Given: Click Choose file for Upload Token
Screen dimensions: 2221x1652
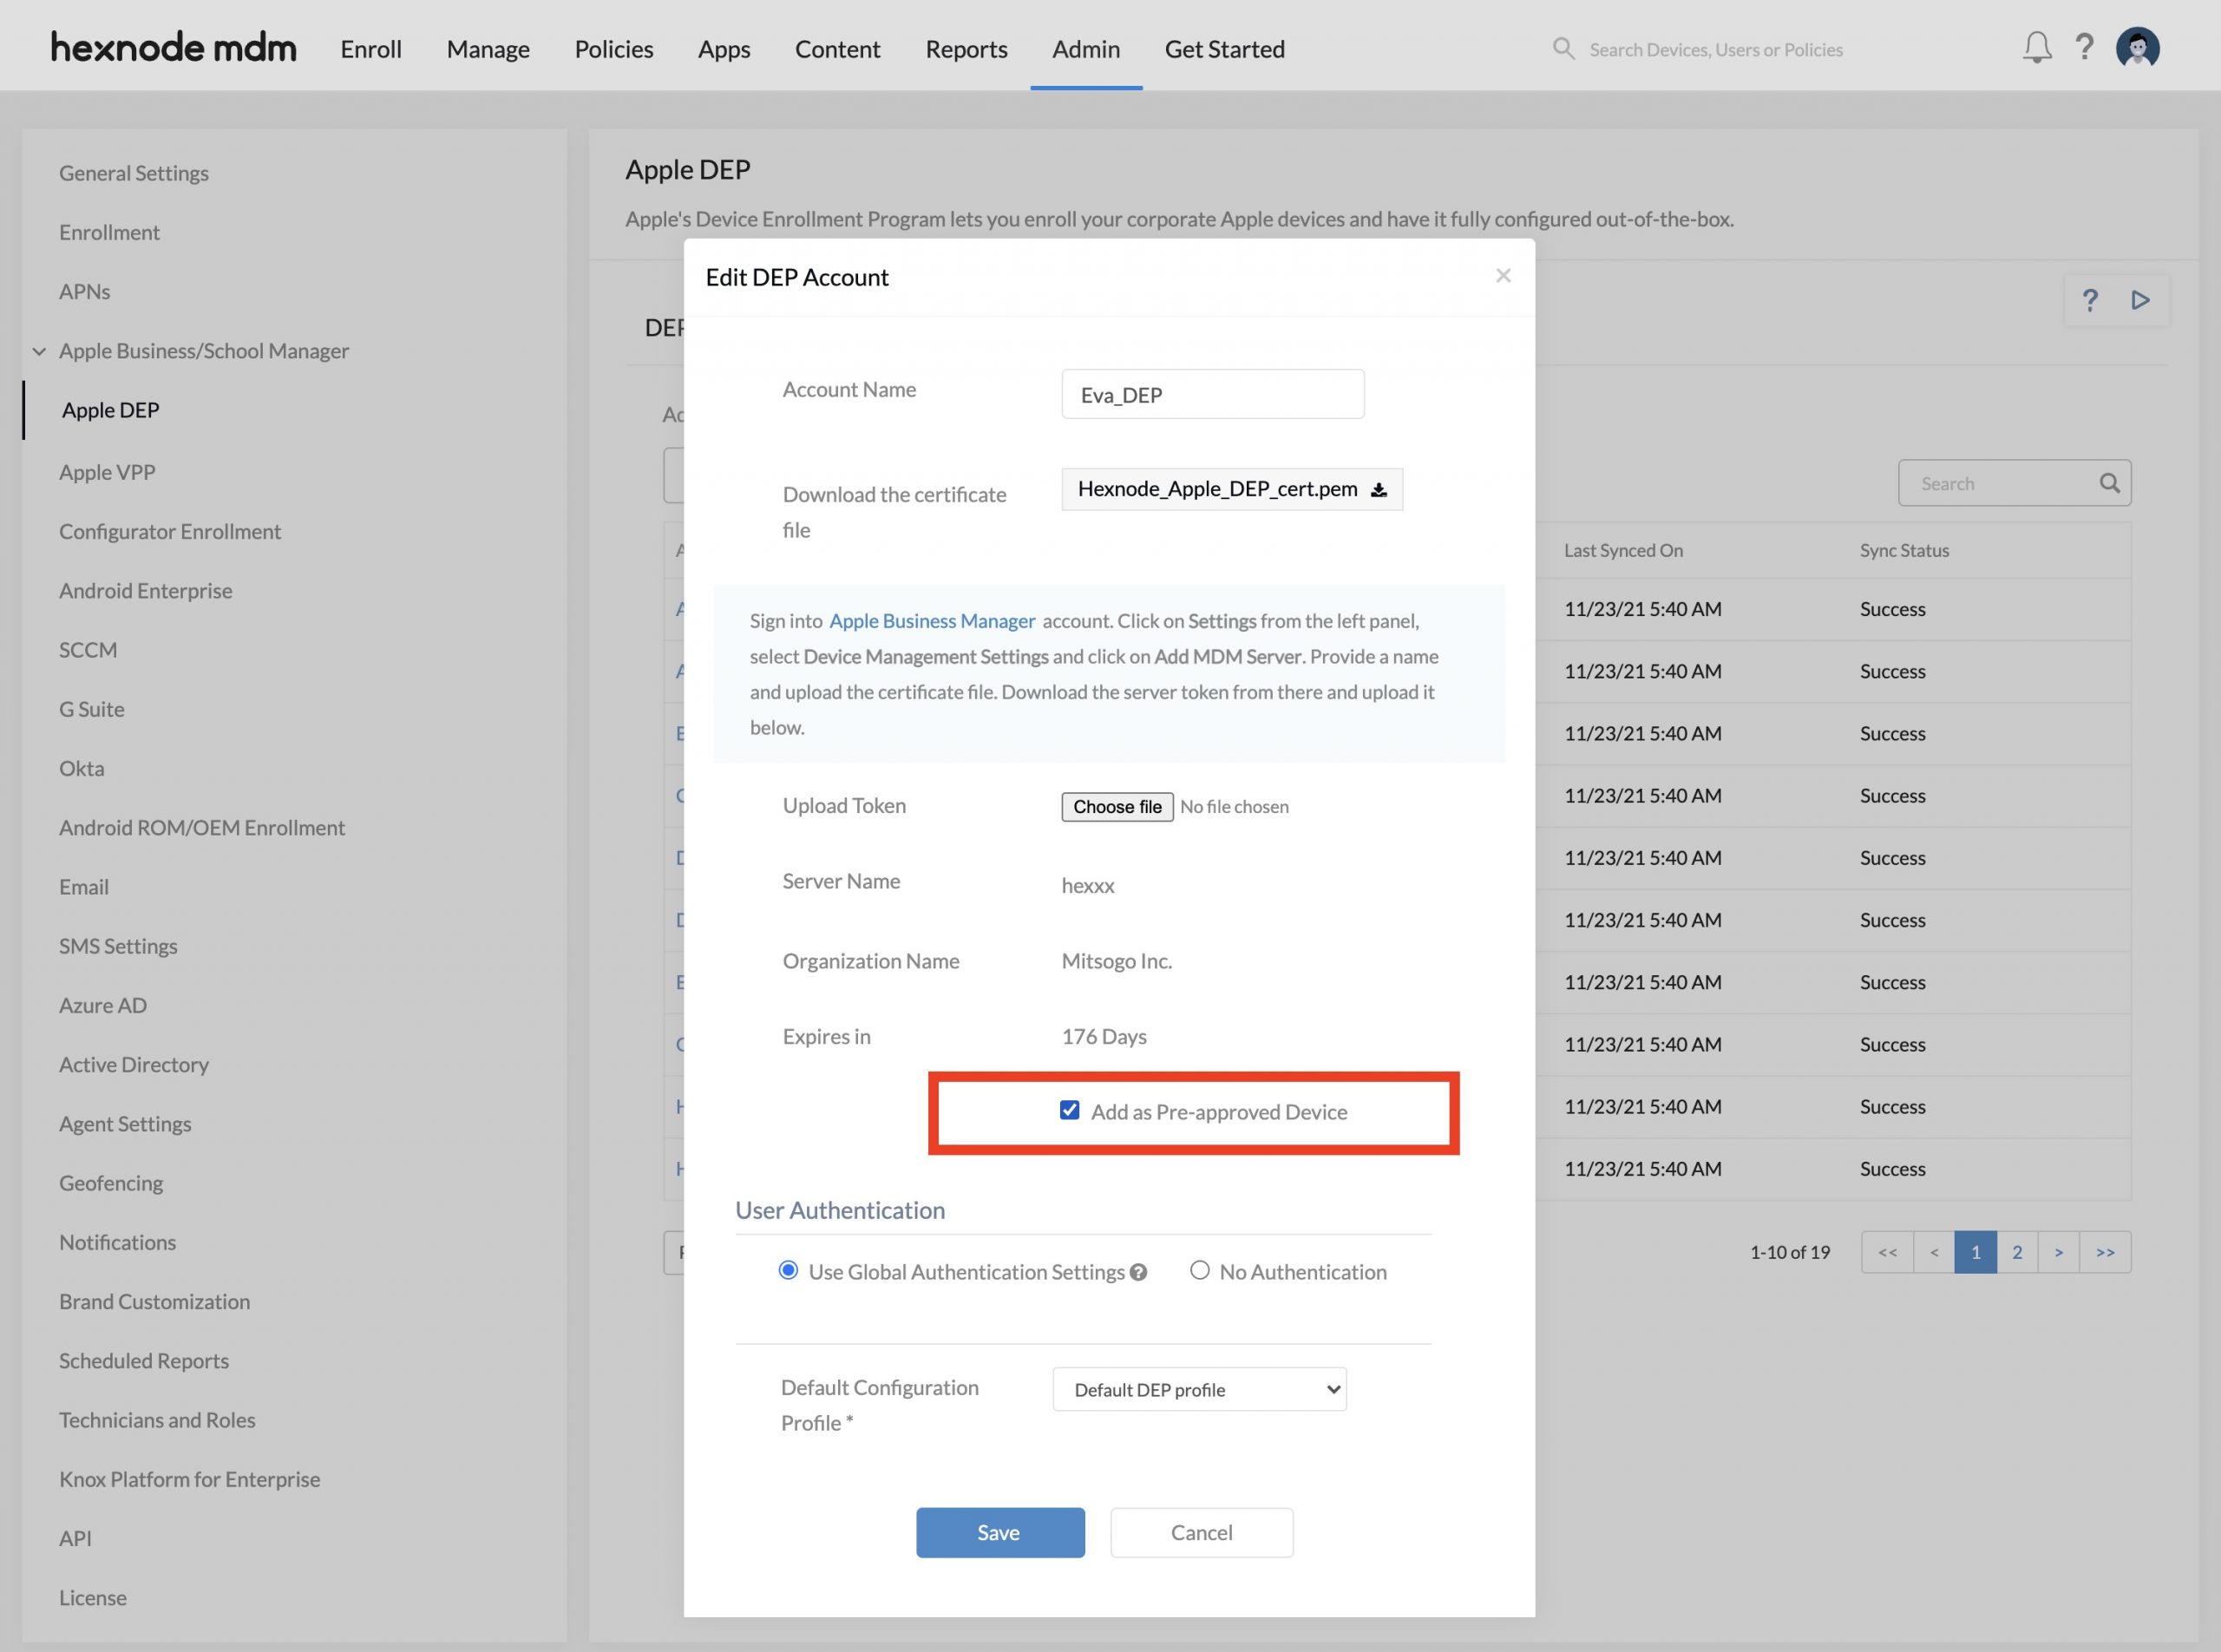Looking at the screenshot, I should click(1117, 807).
